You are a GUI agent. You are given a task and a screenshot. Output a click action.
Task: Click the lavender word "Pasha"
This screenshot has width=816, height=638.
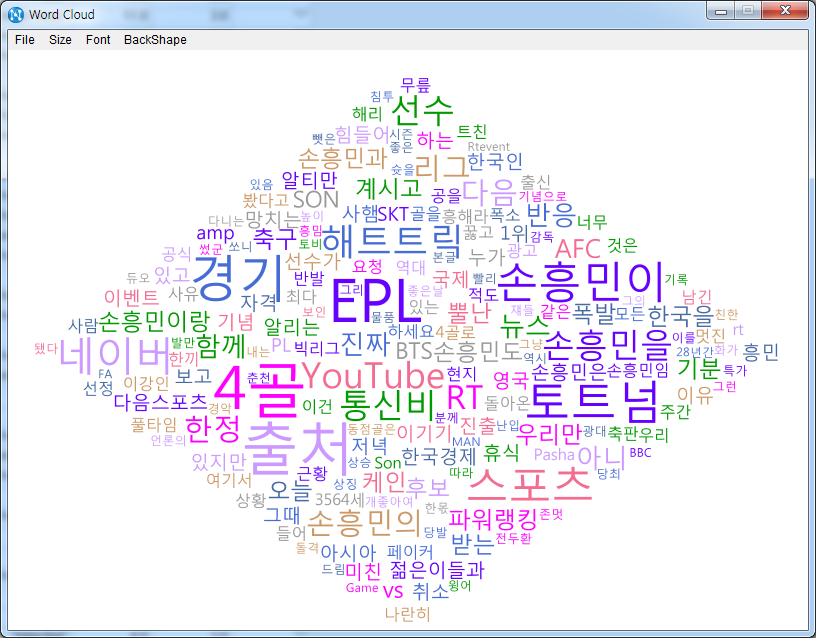(554, 455)
